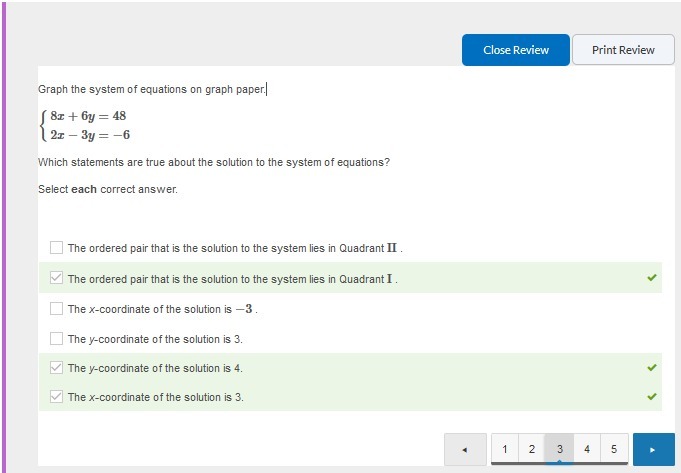Click green checkmark beside x-coordinate is 3
Screen dimensions: 681x473
click(651, 397)
